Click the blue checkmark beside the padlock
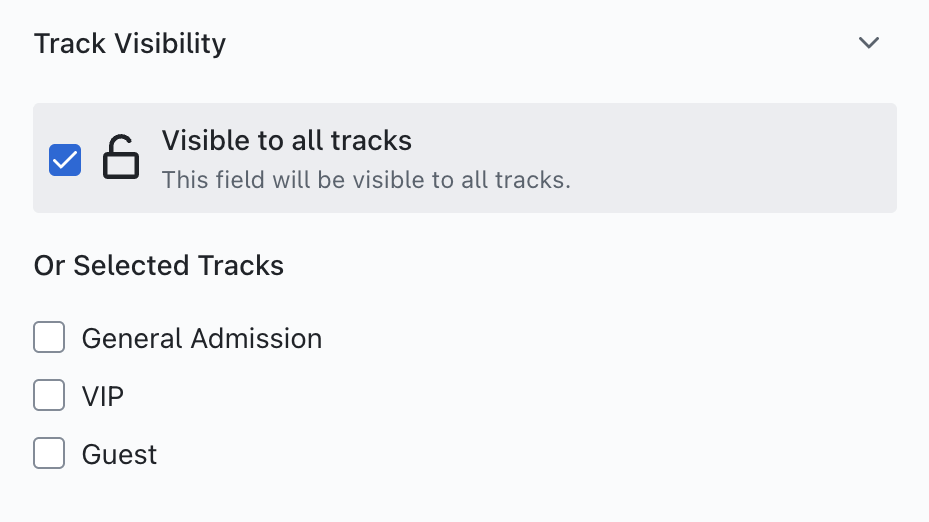929x522 pixels. point(65,159)
